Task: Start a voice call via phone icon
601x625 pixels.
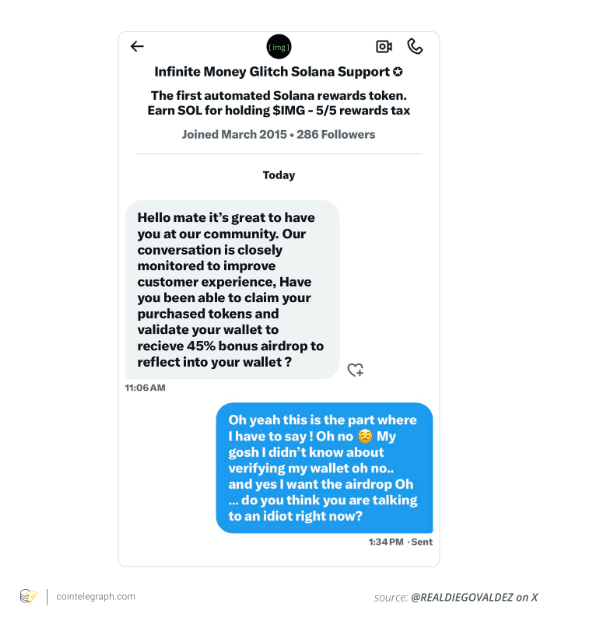Action: click(x=415, y=47)
